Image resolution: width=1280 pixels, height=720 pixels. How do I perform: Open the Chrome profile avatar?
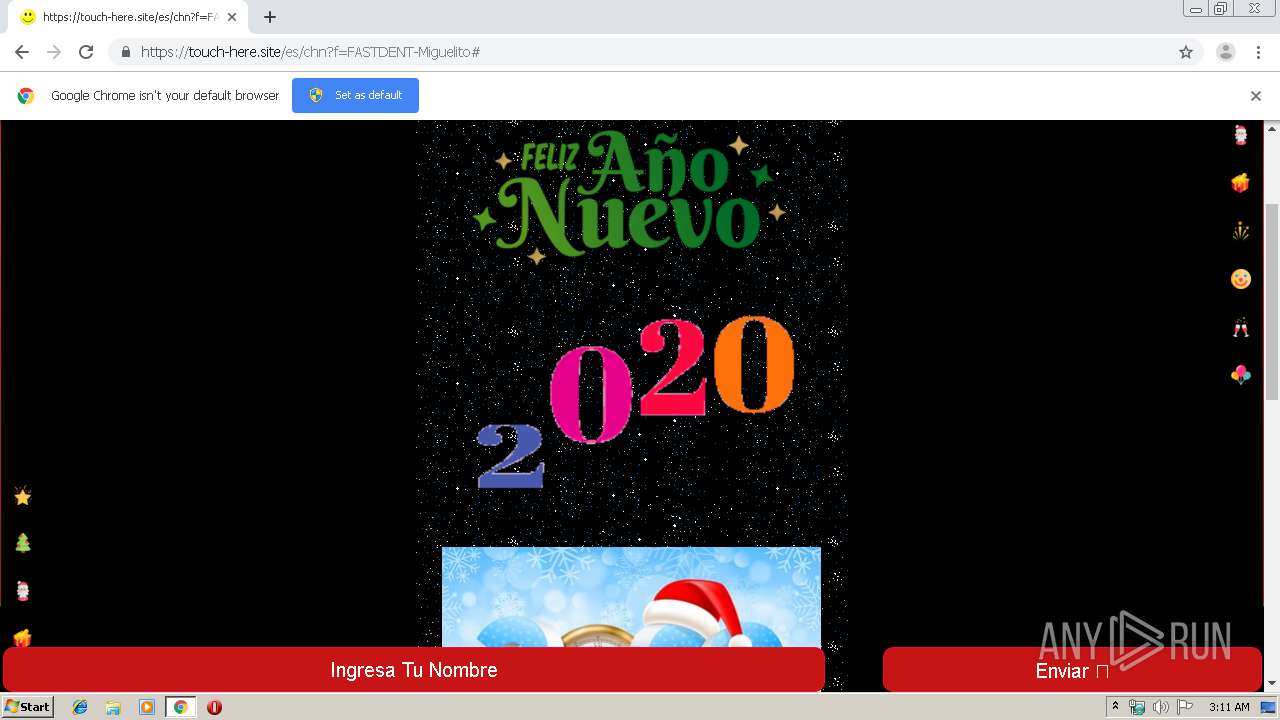click(x=1225, y=52)
